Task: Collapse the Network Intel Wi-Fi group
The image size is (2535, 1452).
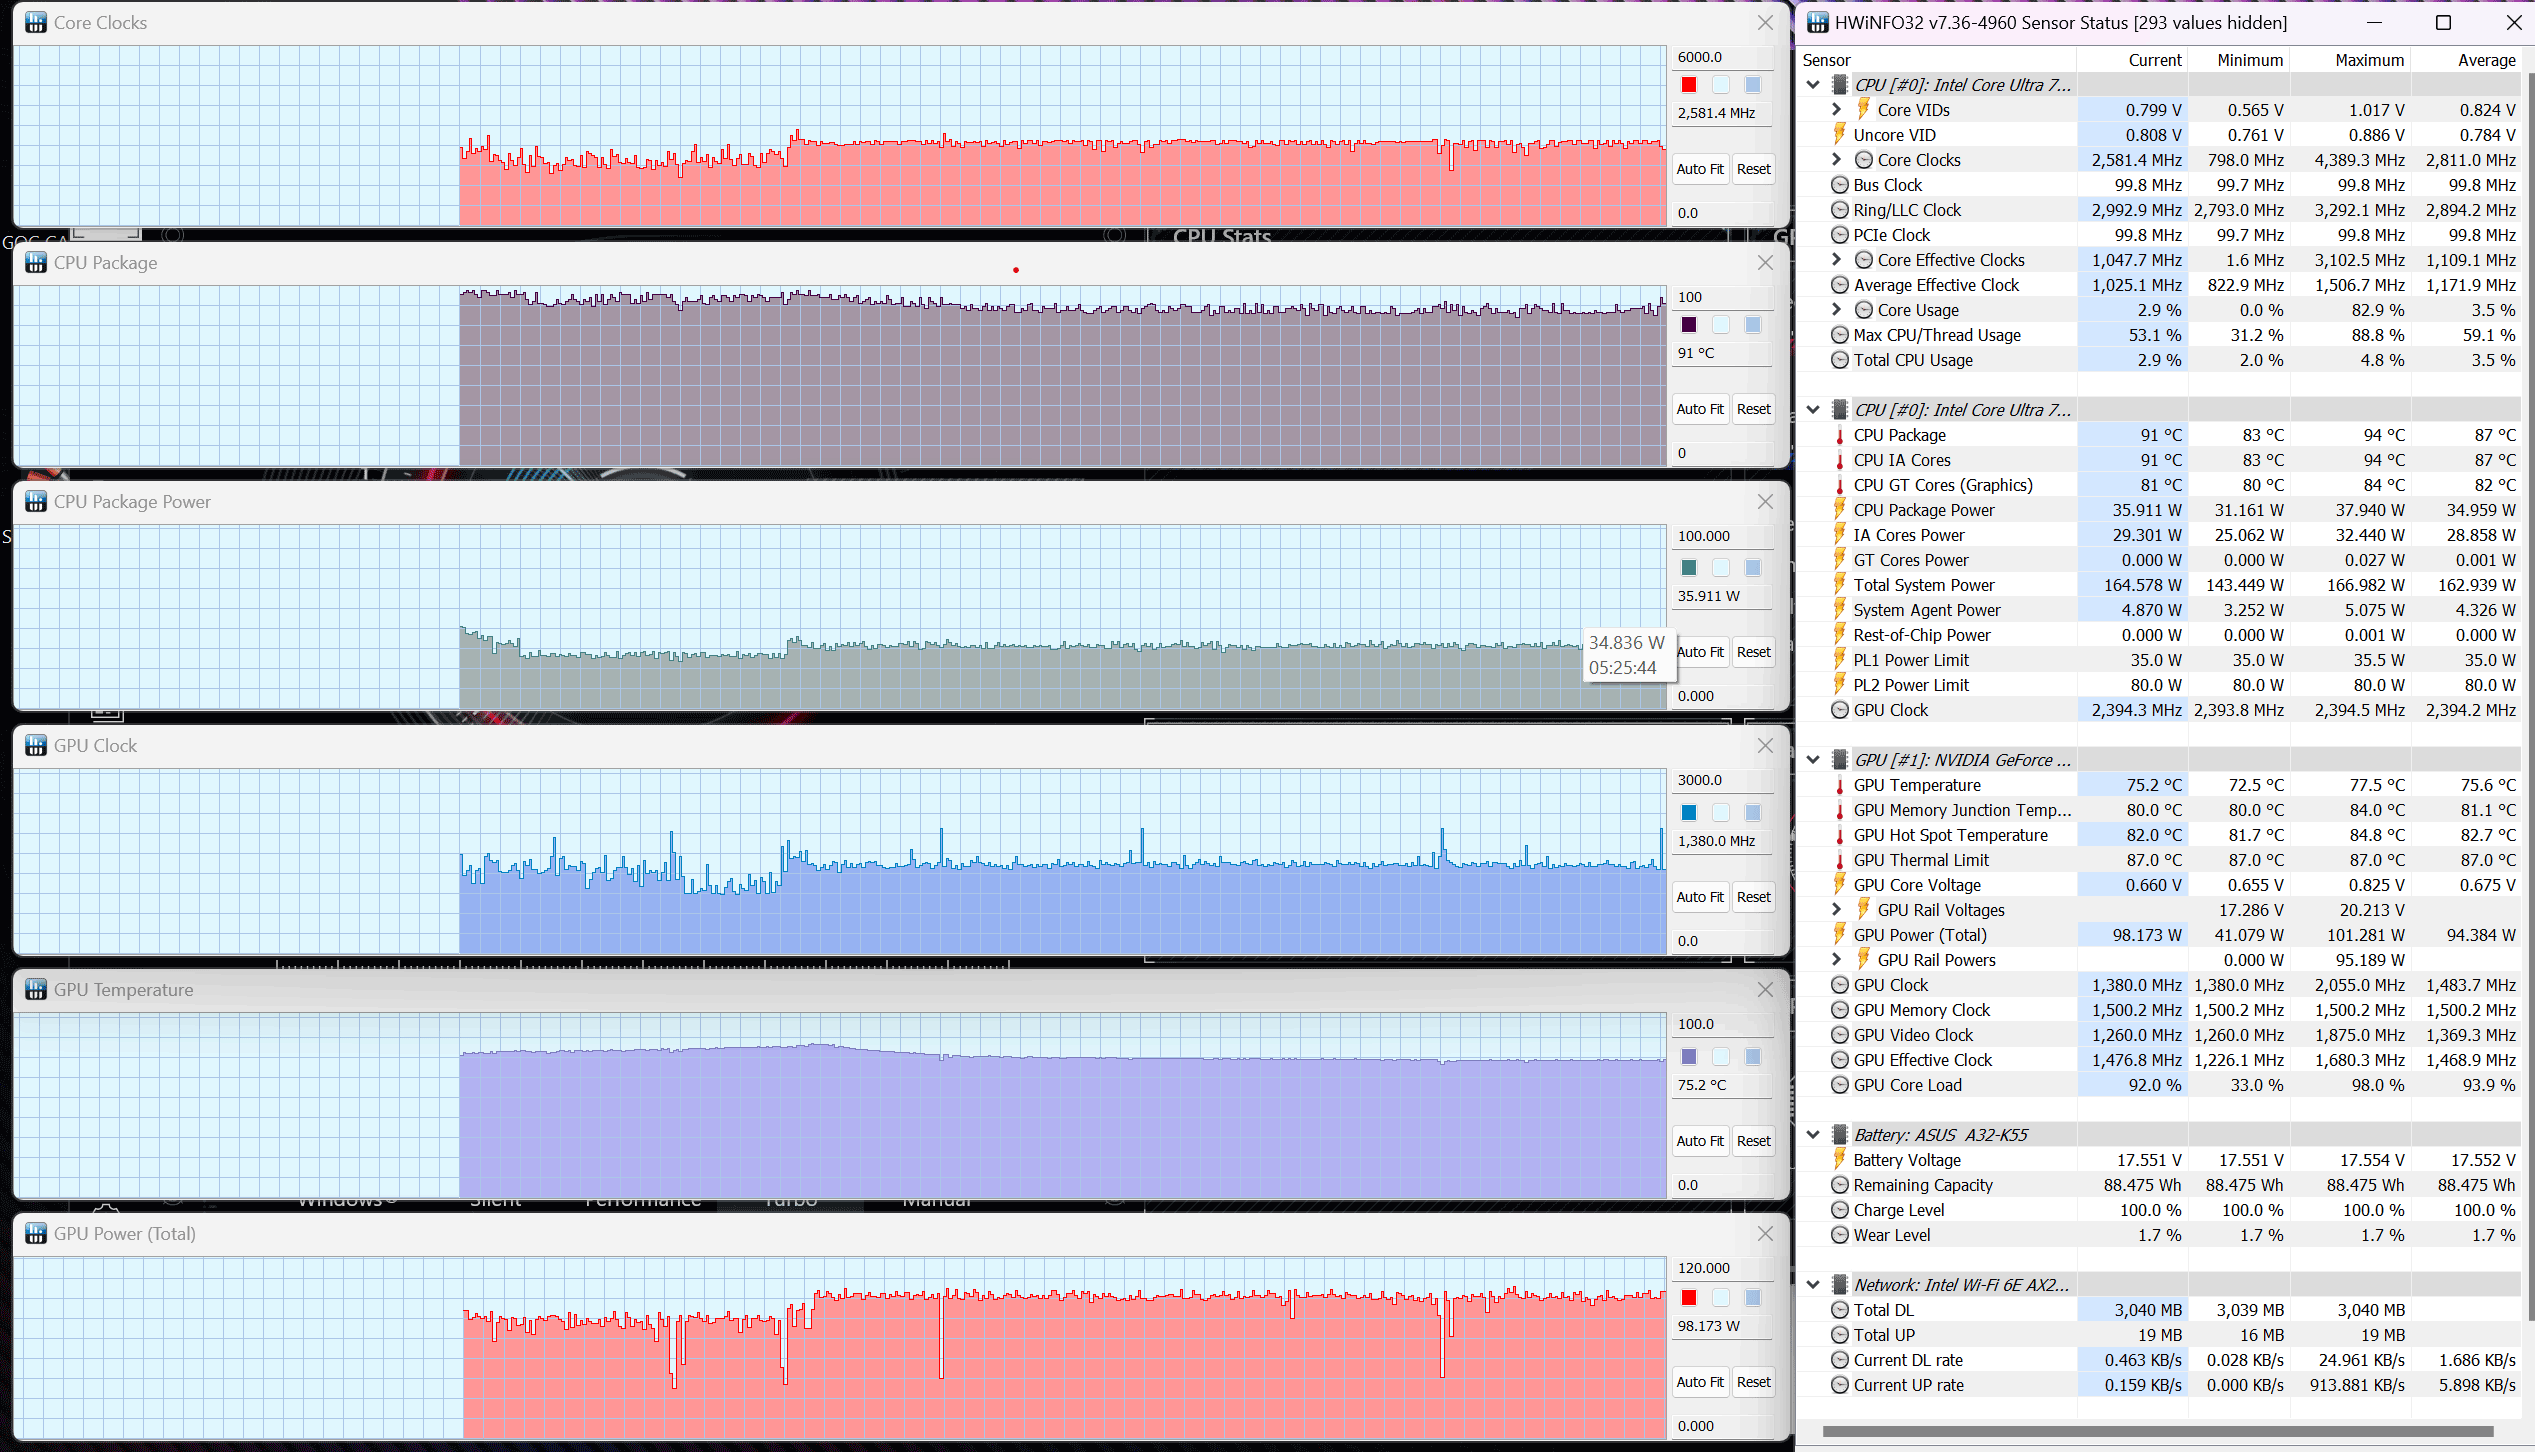Action: [x=1813, y=1285]
